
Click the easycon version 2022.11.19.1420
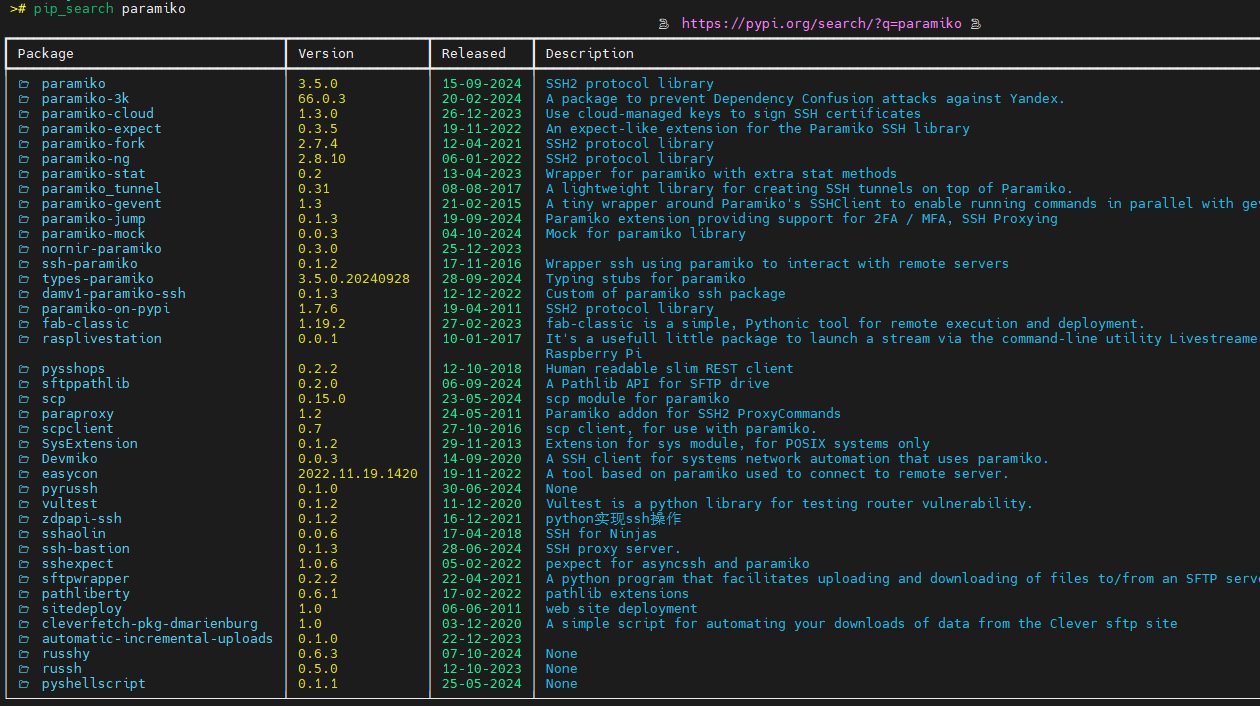[x=357, y=474]
